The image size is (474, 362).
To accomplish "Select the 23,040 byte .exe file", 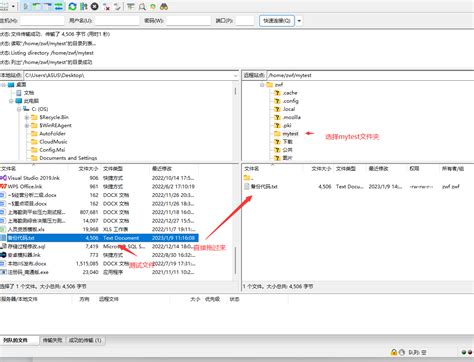I will pos(99,272).
